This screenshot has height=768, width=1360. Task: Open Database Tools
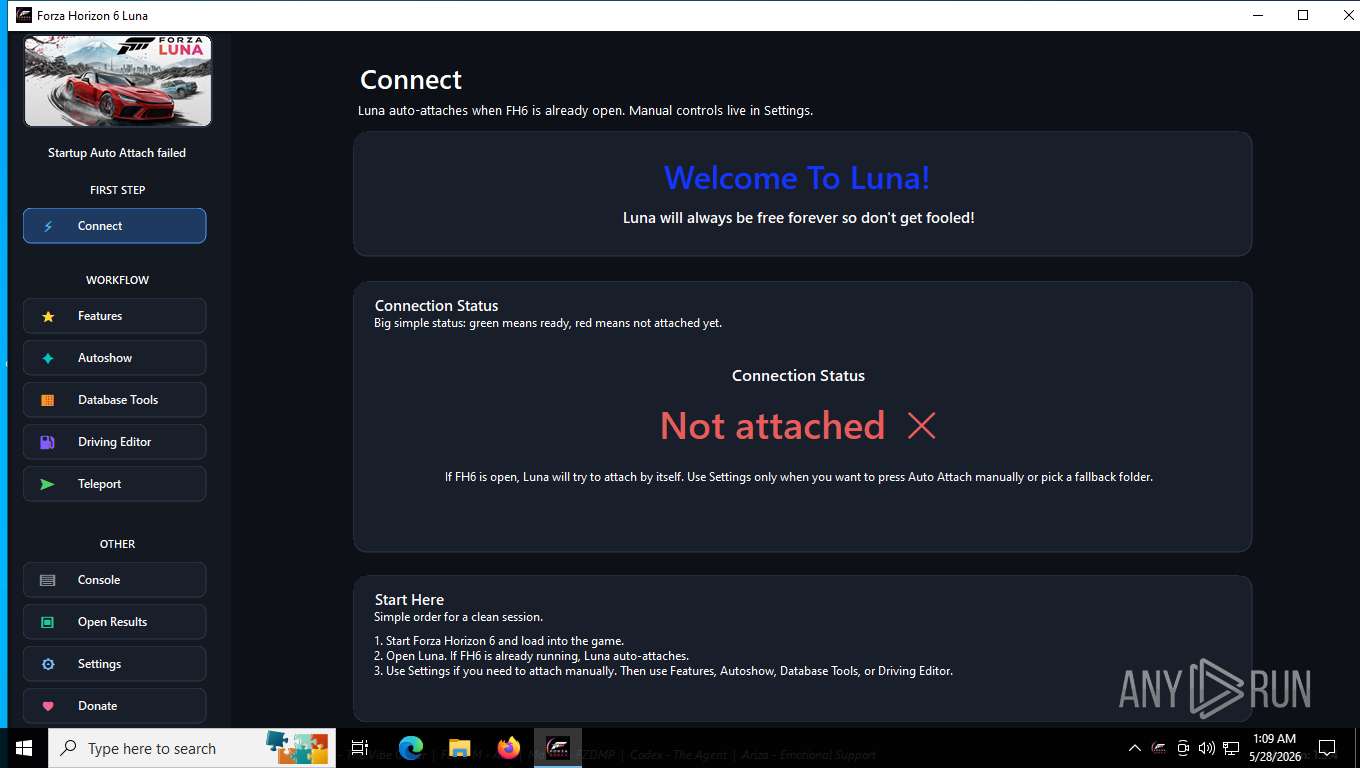[x=114, y=400]
